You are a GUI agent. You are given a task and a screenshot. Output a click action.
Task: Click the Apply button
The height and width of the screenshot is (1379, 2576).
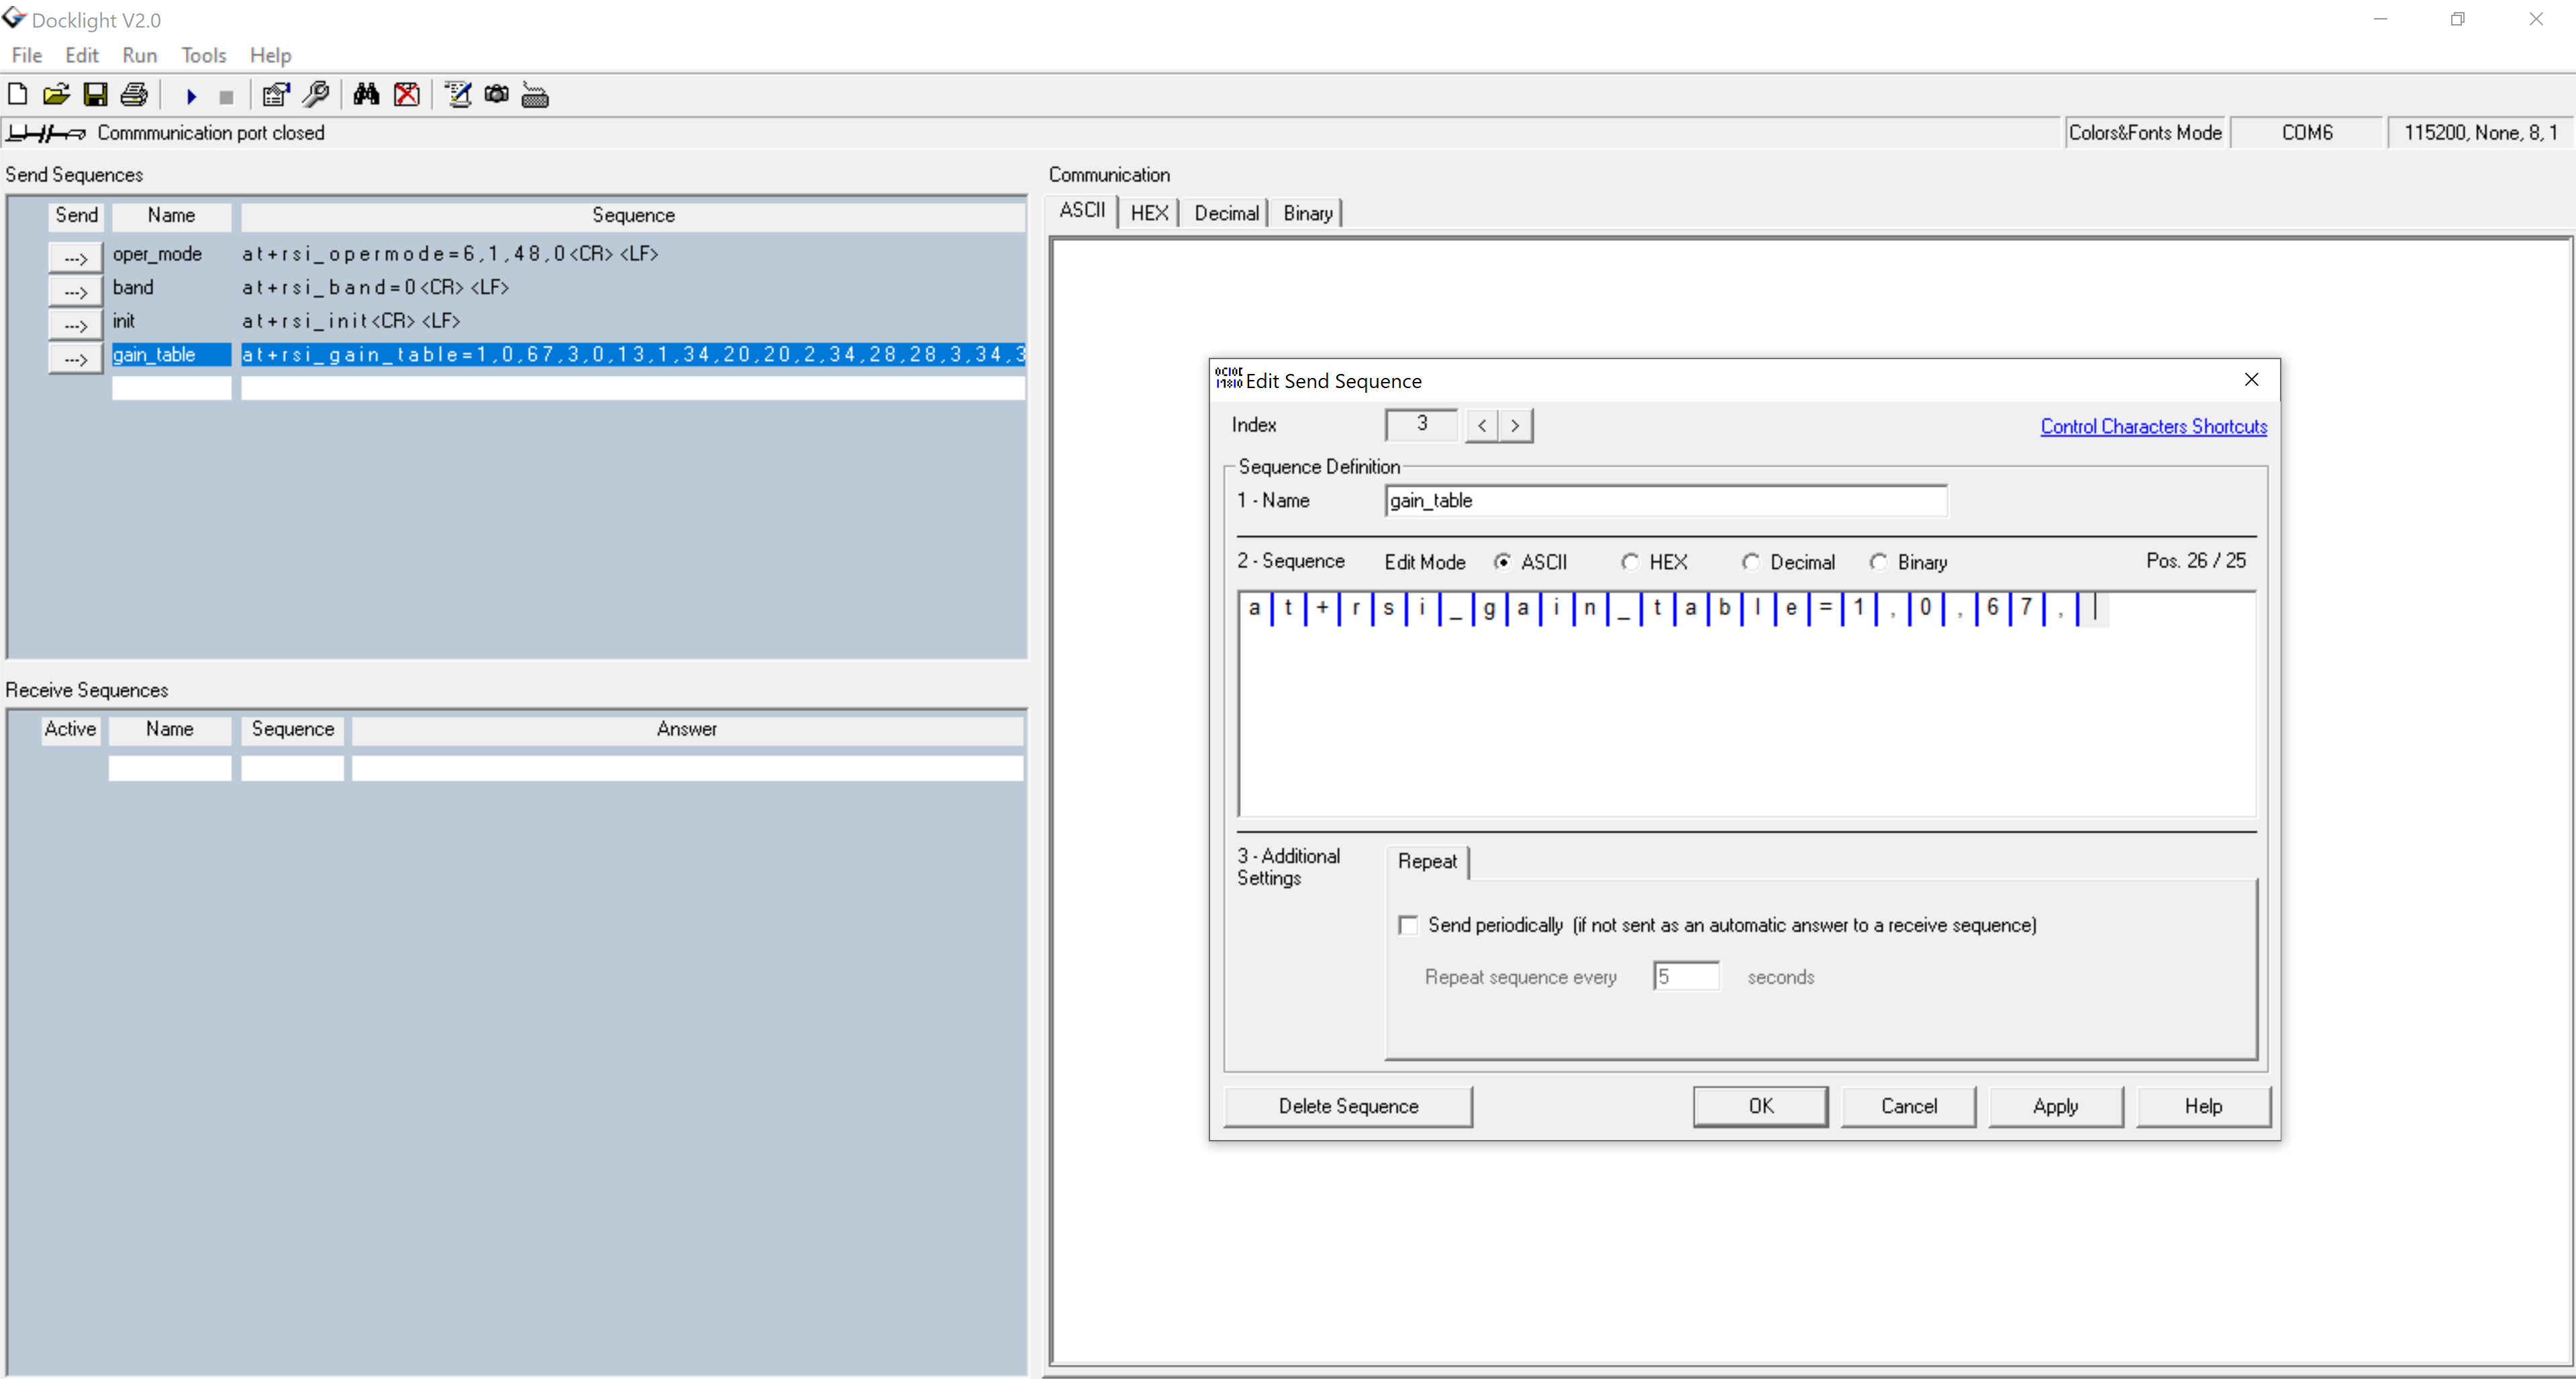[x=2055, y=1106]
